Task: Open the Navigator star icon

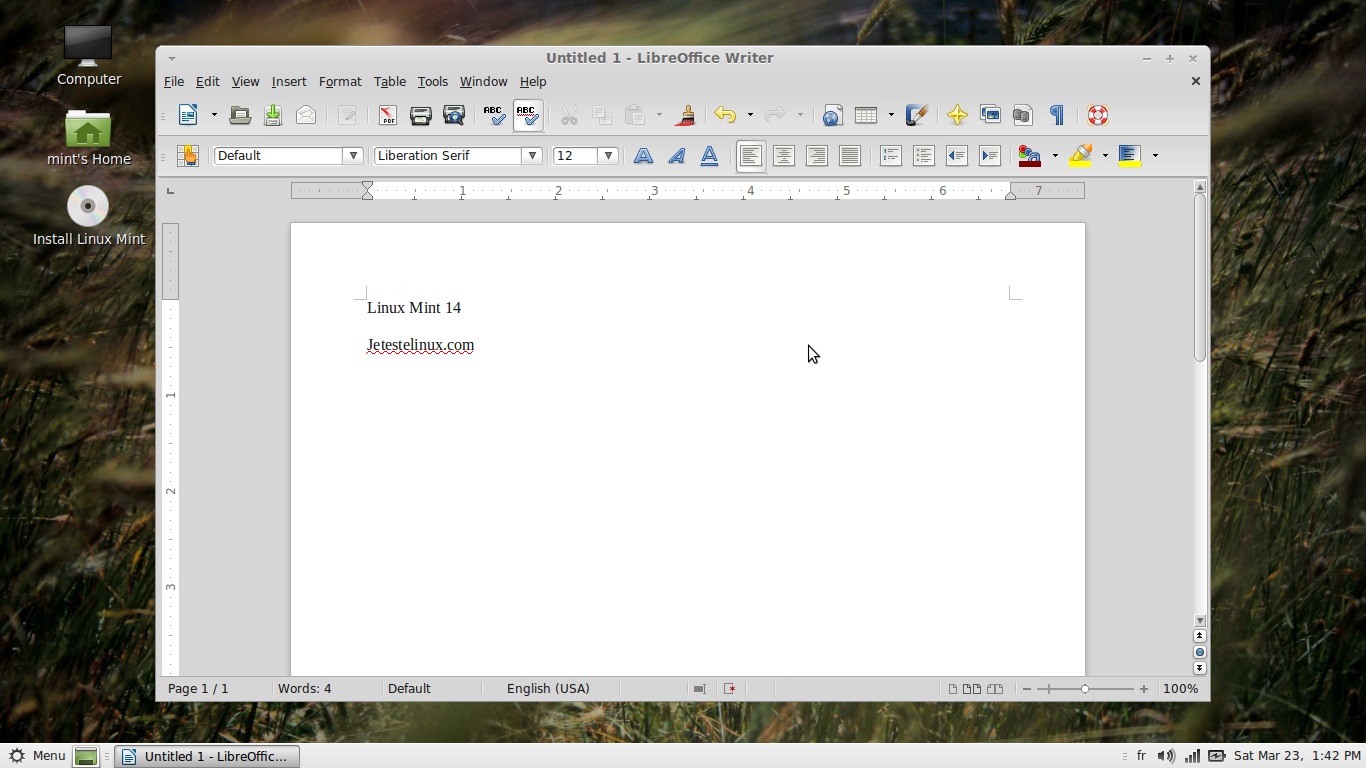Action: coord(957,115)
